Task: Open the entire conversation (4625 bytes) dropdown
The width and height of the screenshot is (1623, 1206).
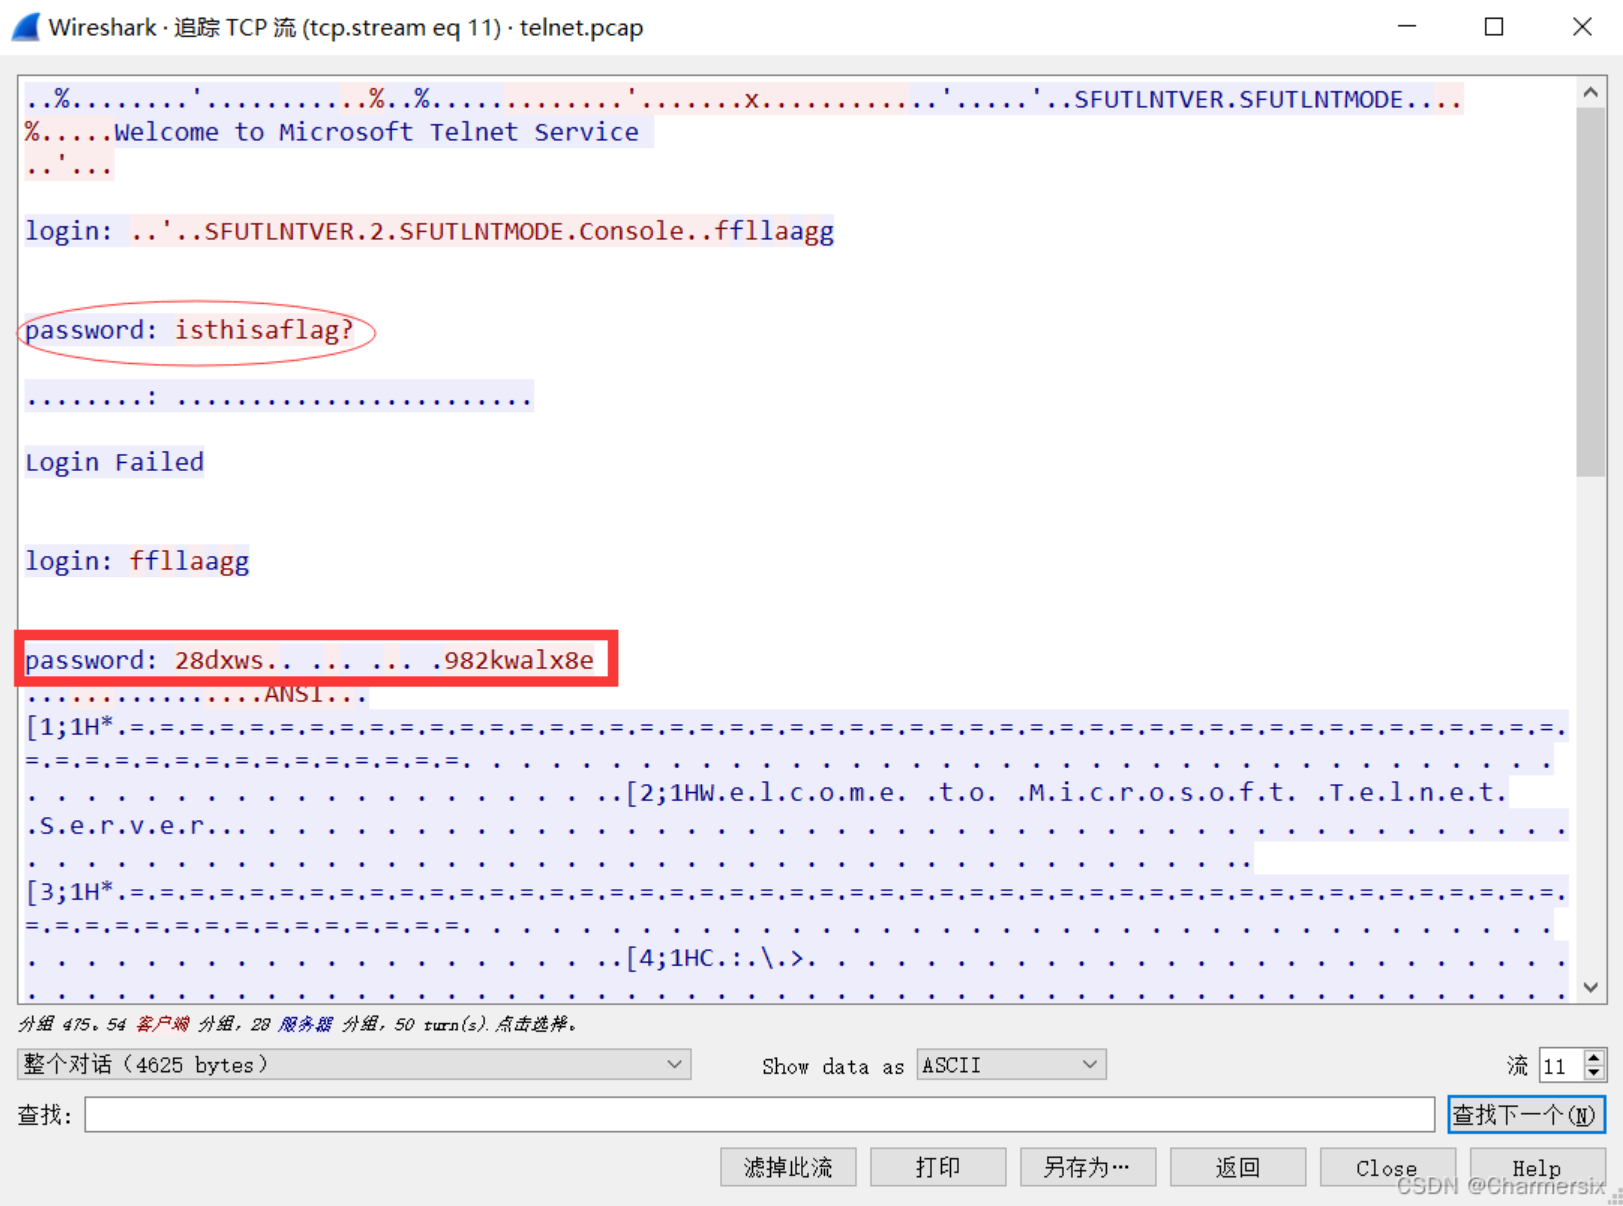Action: pos(354,1065)
